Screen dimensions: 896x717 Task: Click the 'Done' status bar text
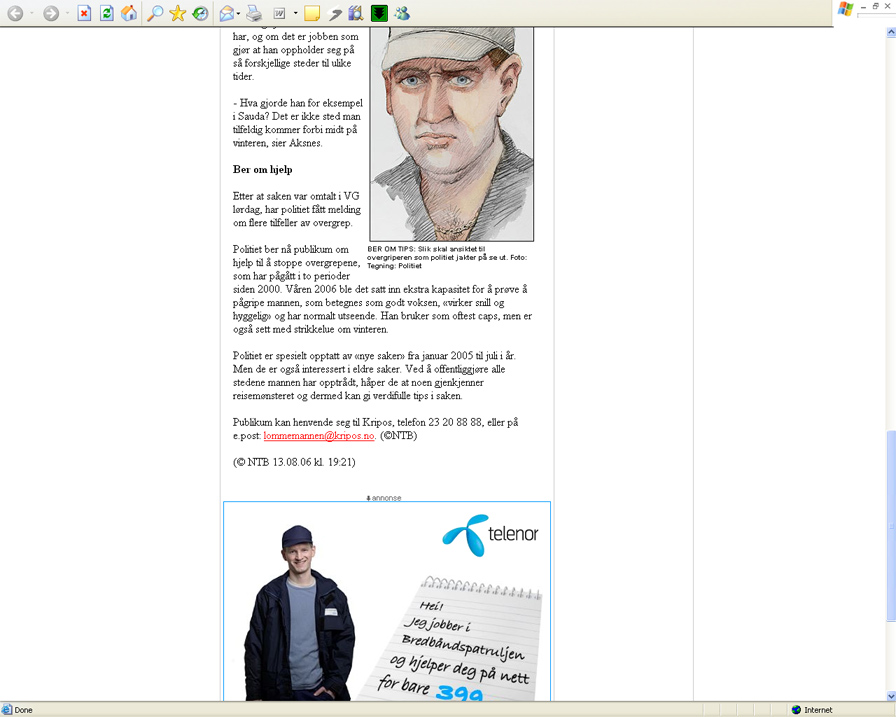23,710
